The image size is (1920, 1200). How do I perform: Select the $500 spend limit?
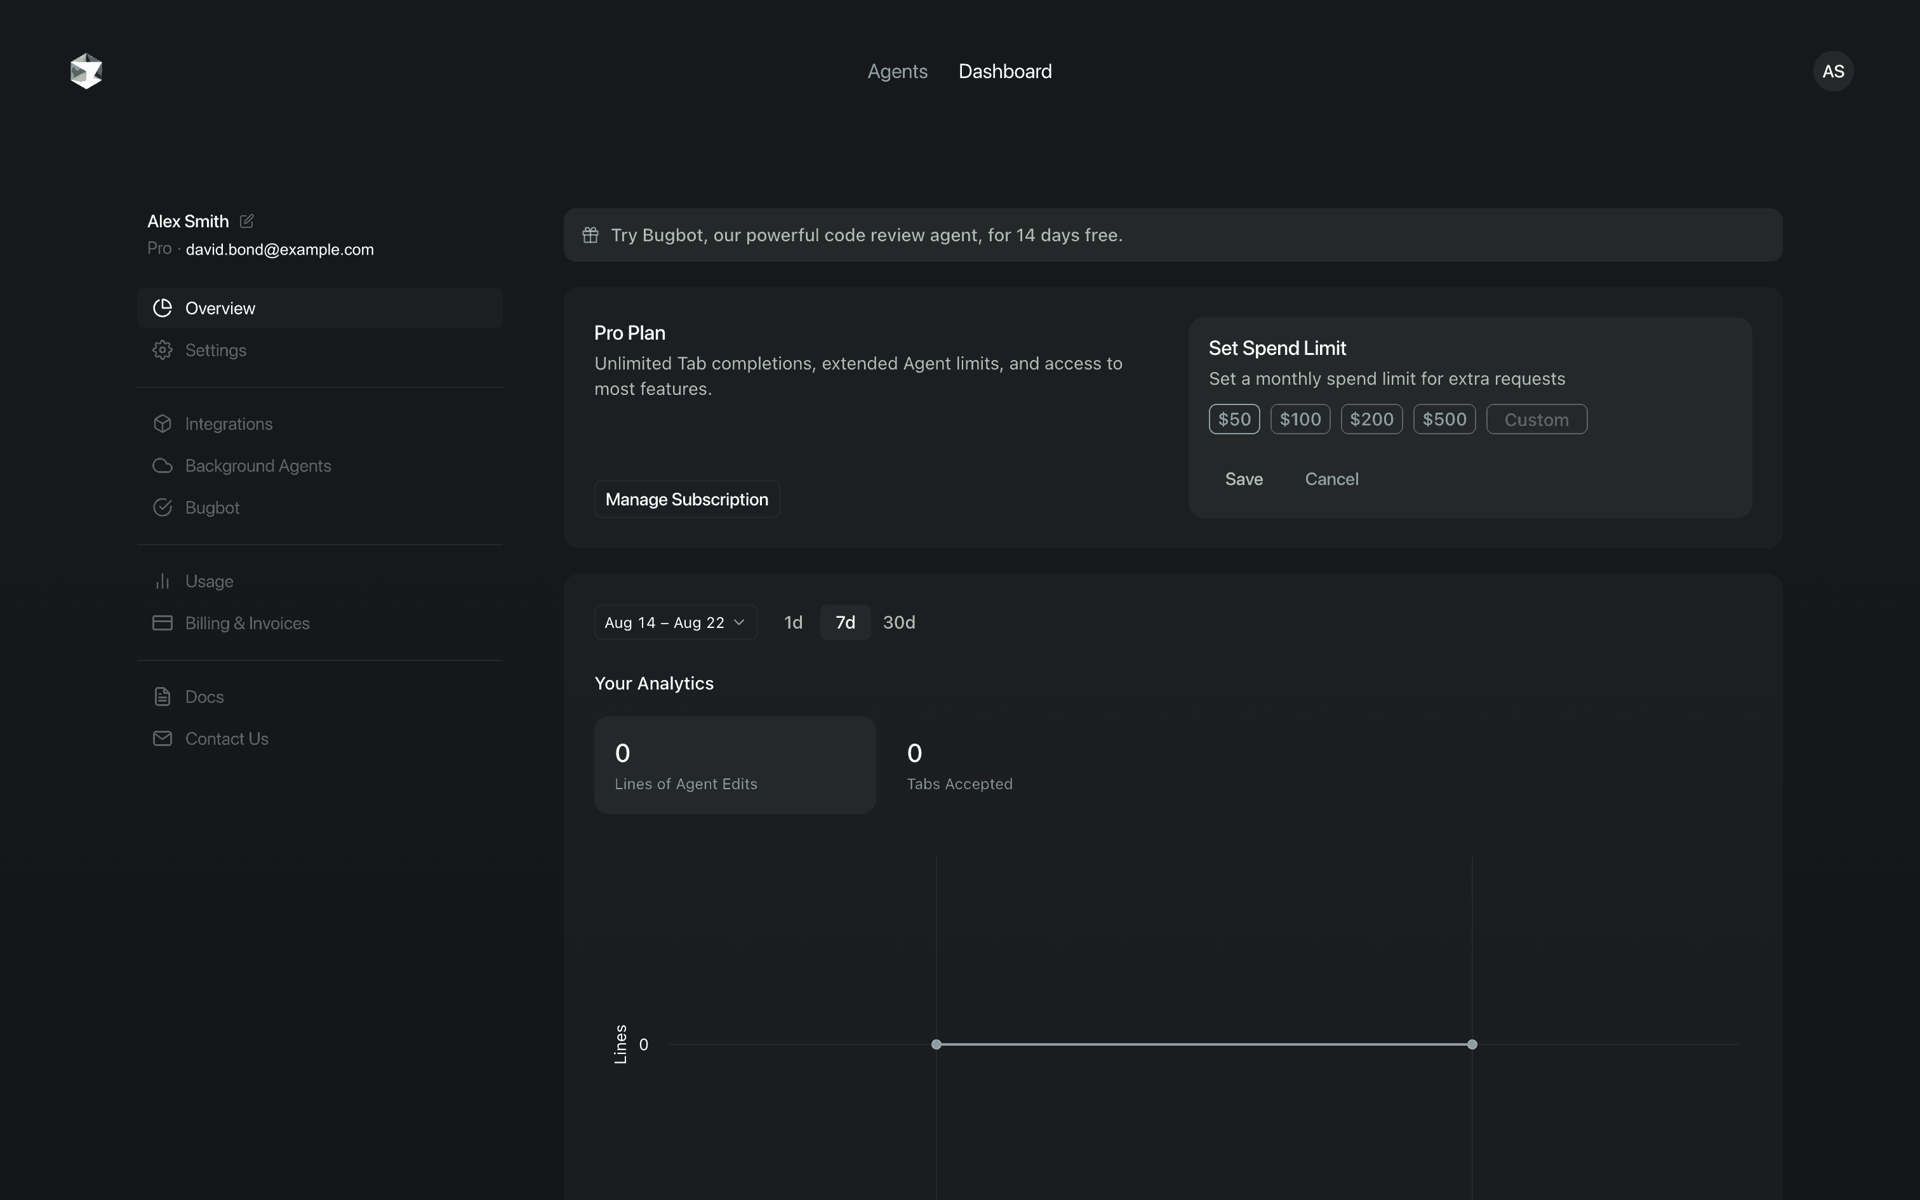tap(1444, 419)
